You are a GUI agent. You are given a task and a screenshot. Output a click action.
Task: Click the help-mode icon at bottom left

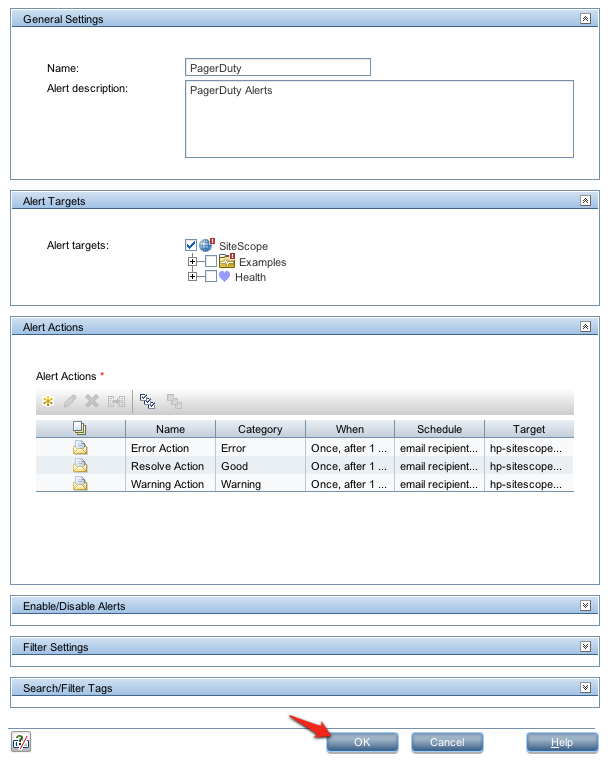[21, 742]
